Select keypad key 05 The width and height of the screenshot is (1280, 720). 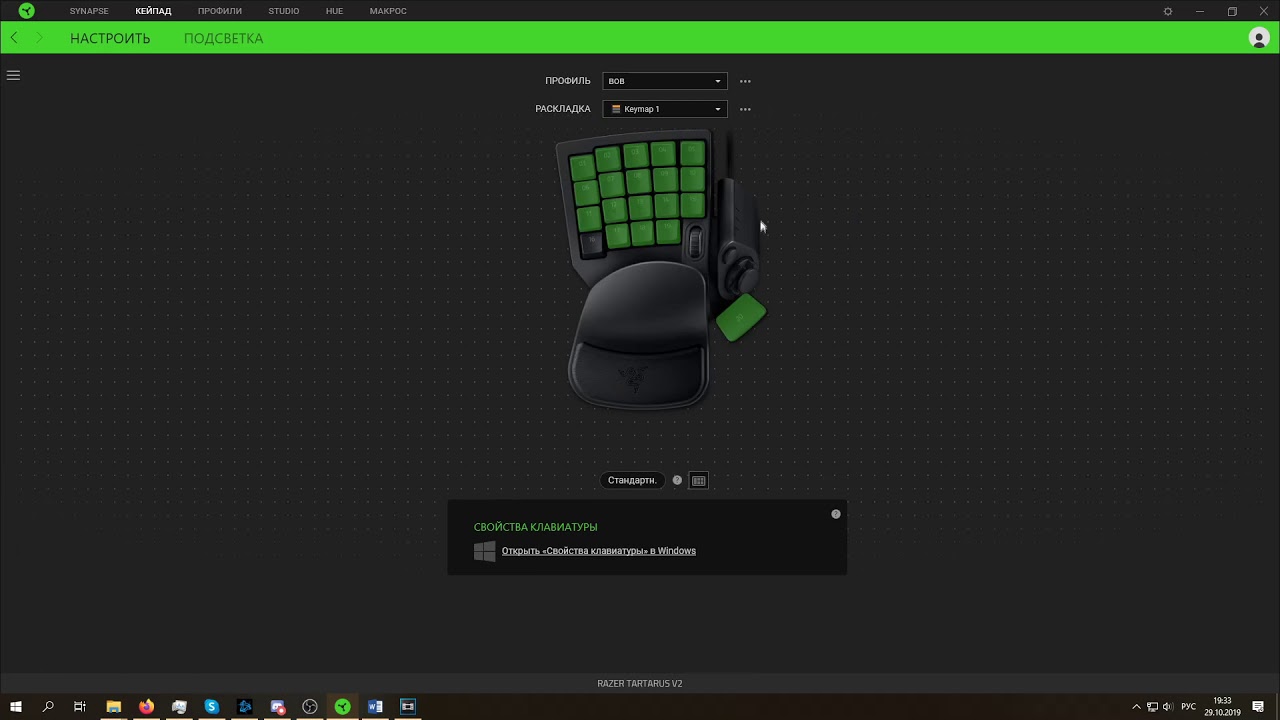[693, 153]
